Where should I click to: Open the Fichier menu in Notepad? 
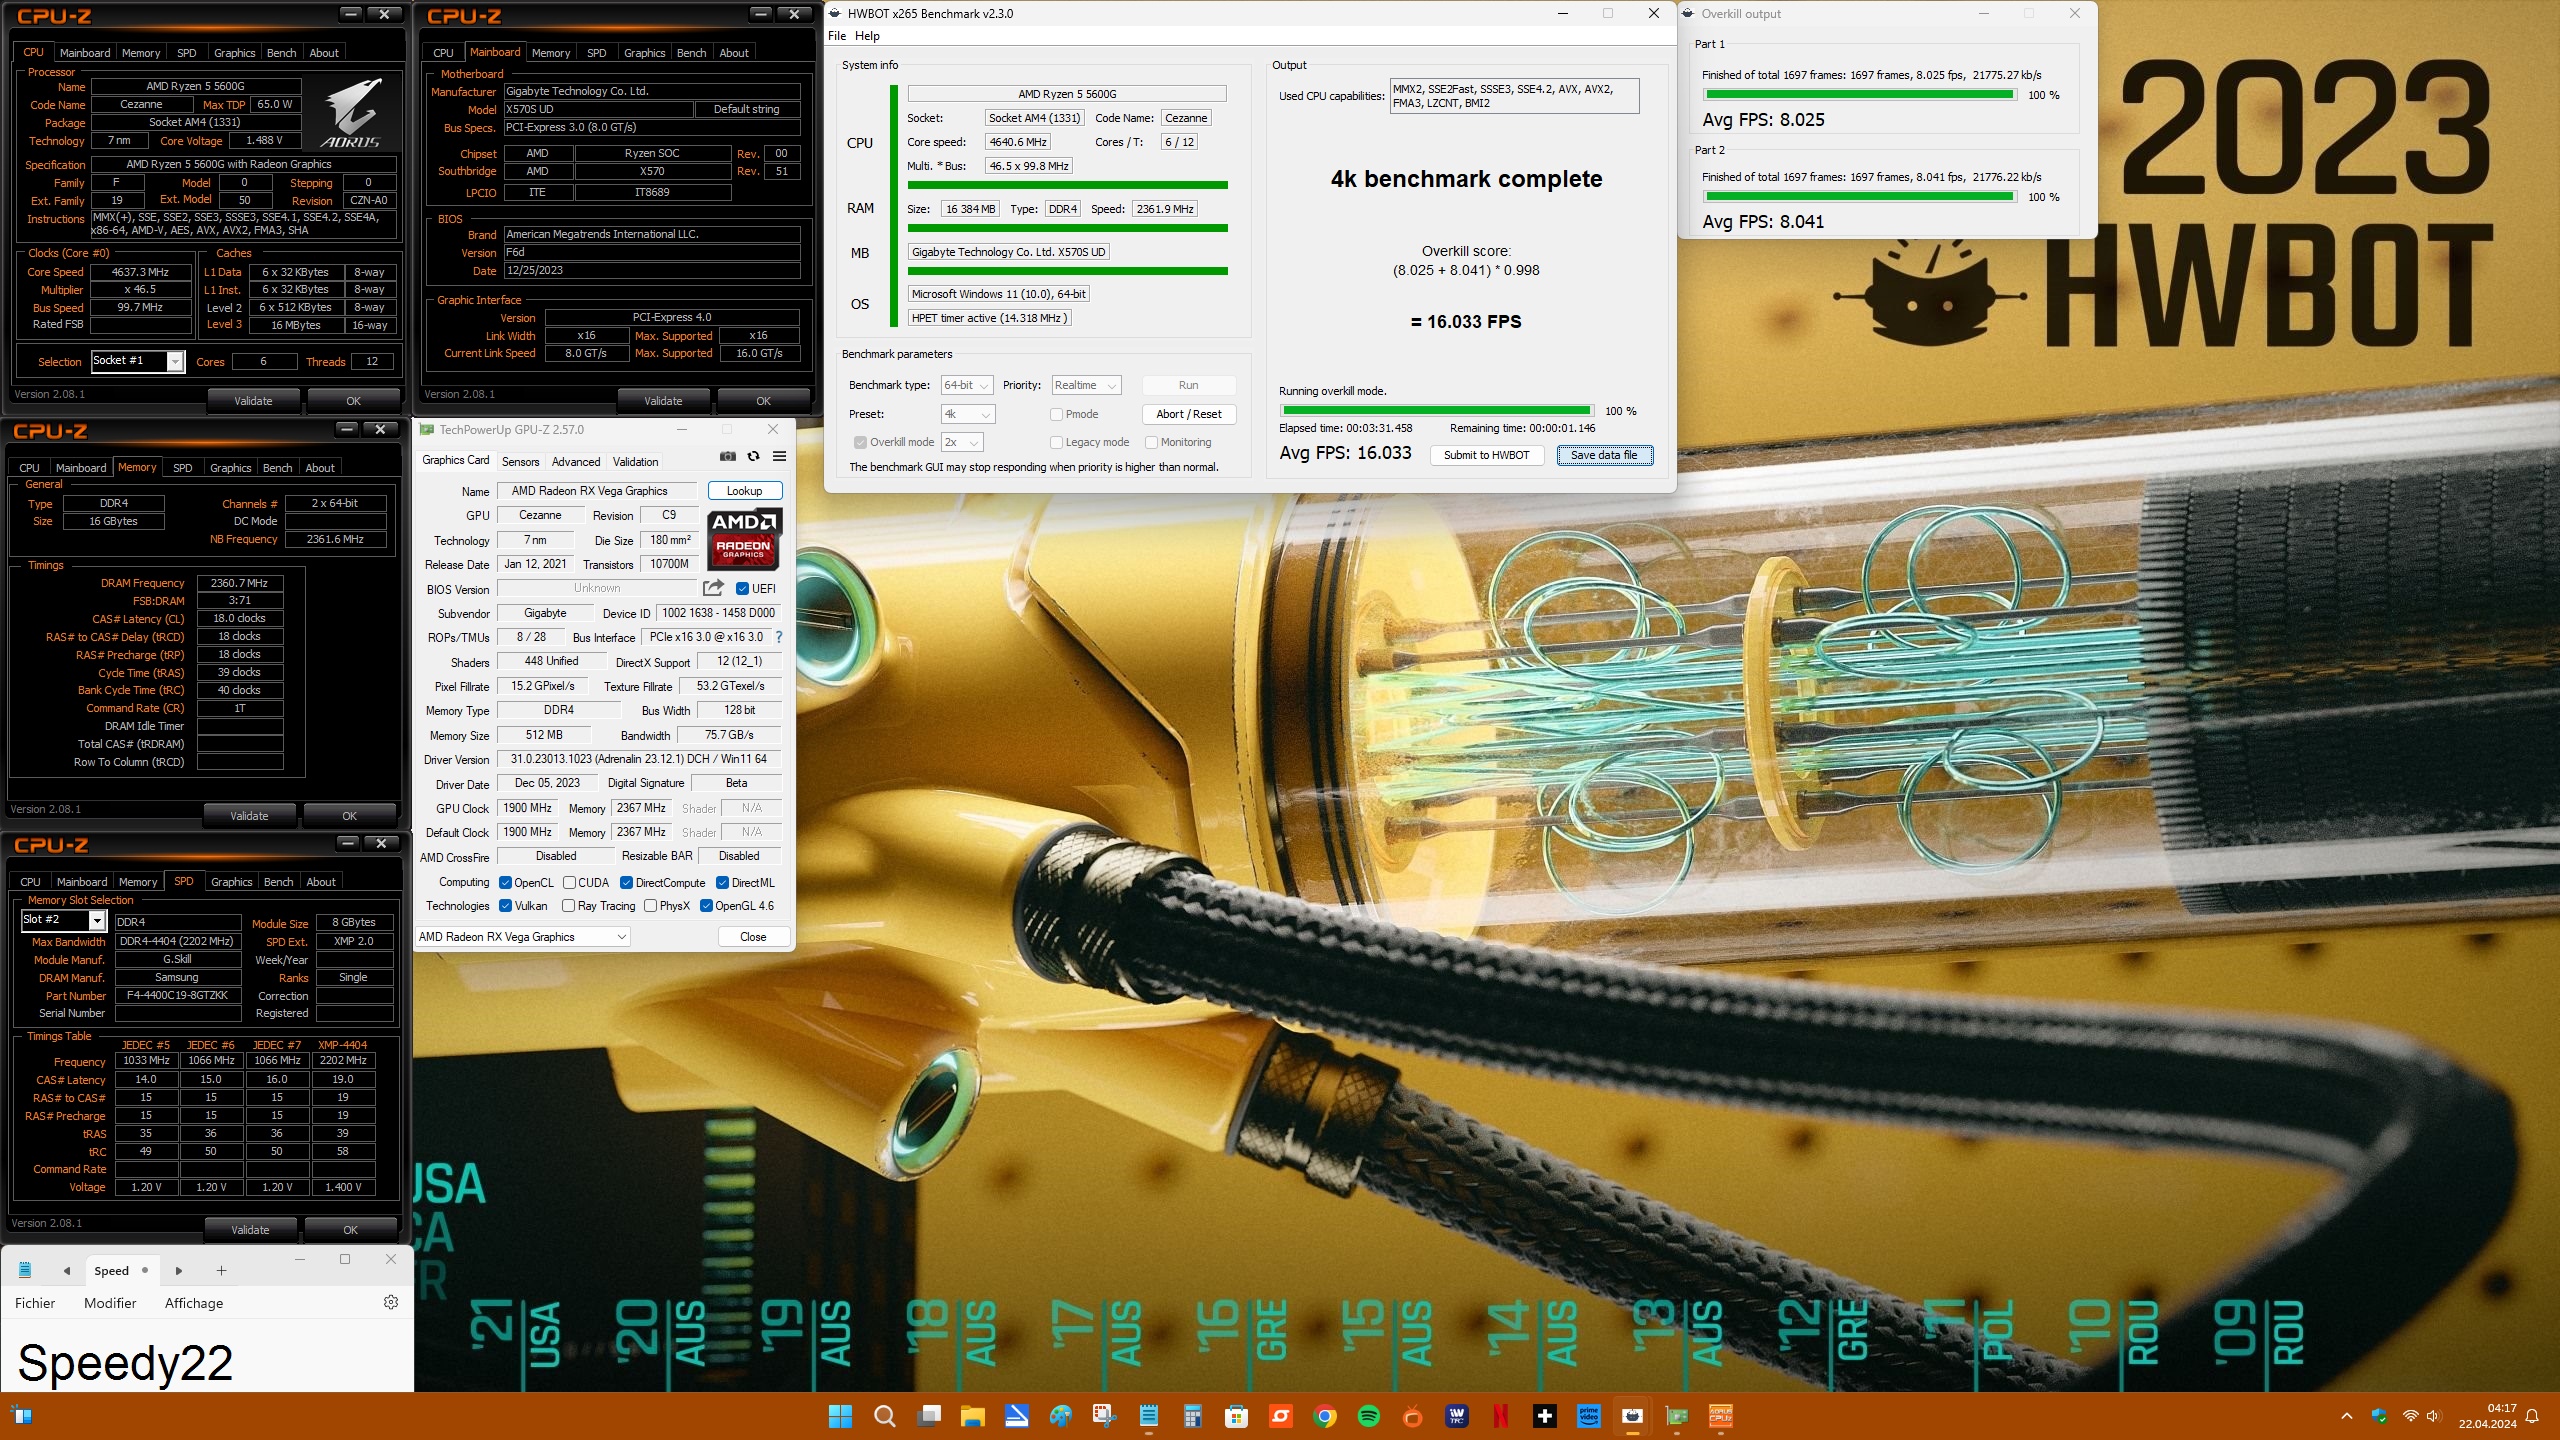[35, 1303]
